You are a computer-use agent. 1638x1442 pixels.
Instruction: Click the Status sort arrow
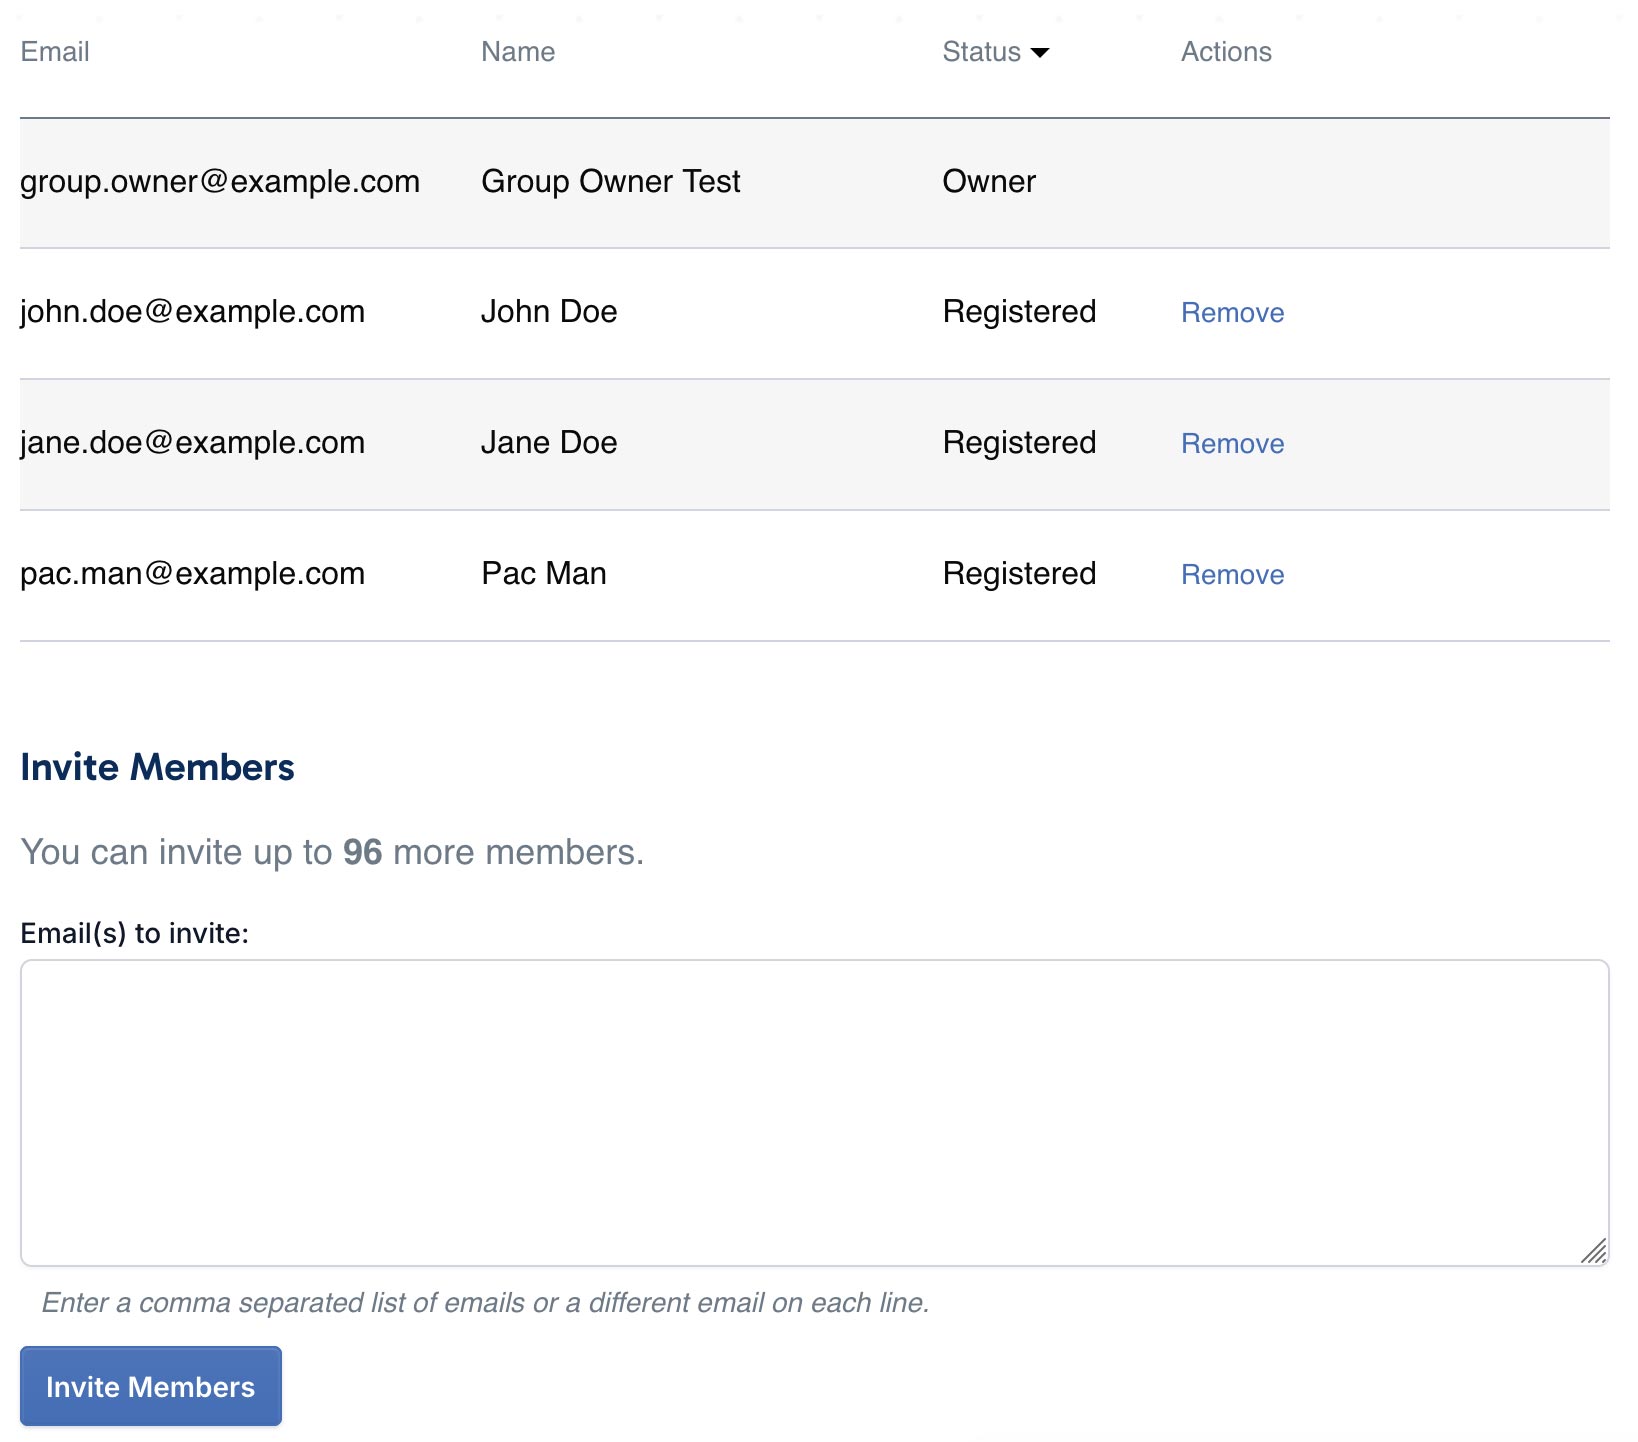point(1040,53)
